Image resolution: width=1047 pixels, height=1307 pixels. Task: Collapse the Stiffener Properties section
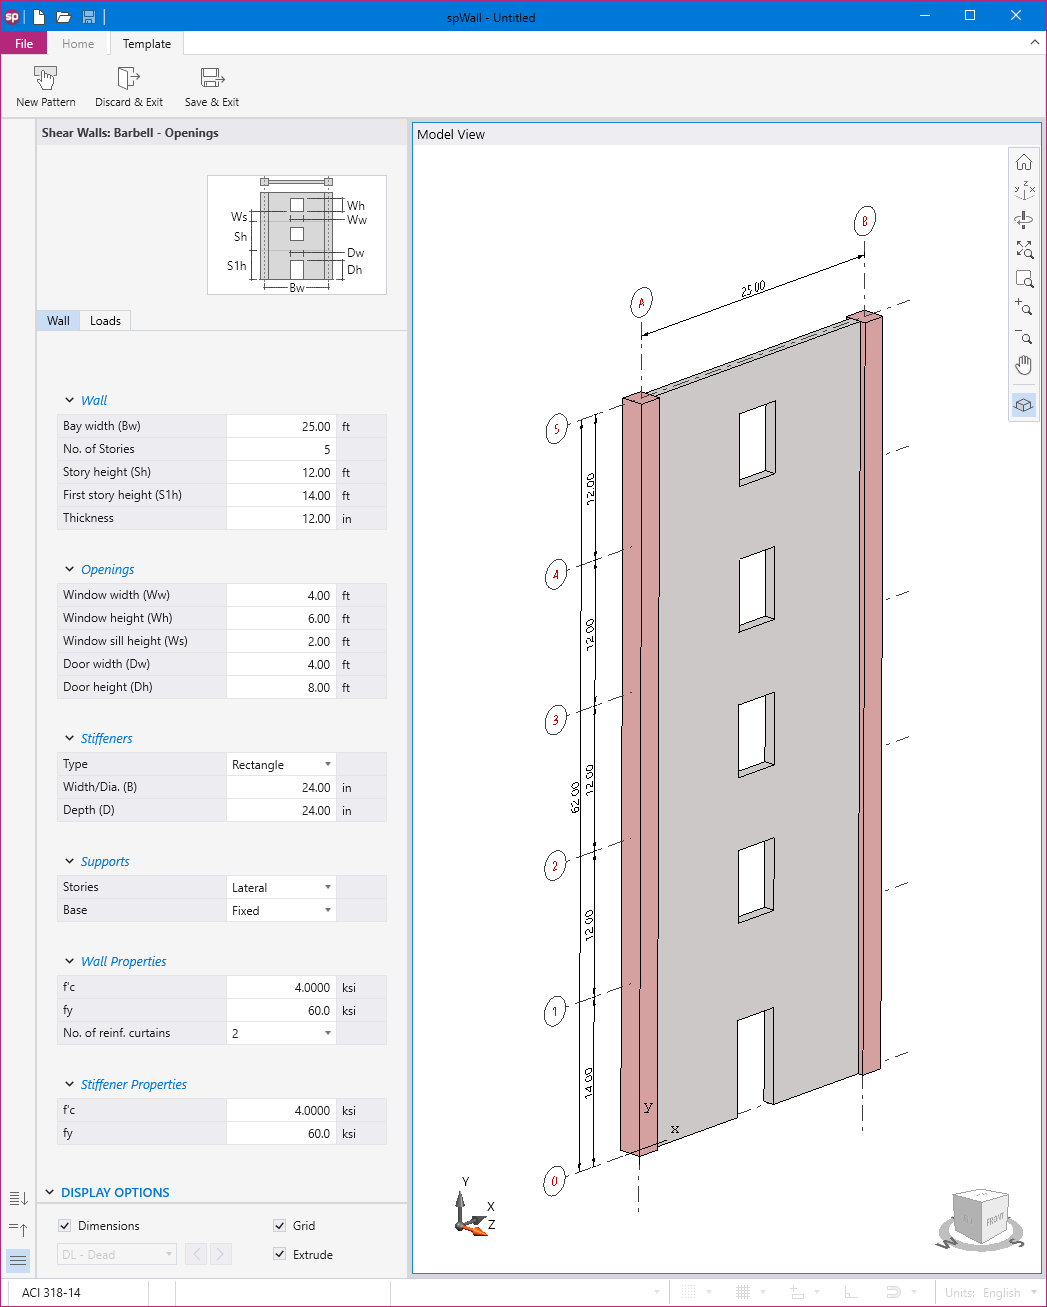pyautogui.click(x=69, y=1084)
